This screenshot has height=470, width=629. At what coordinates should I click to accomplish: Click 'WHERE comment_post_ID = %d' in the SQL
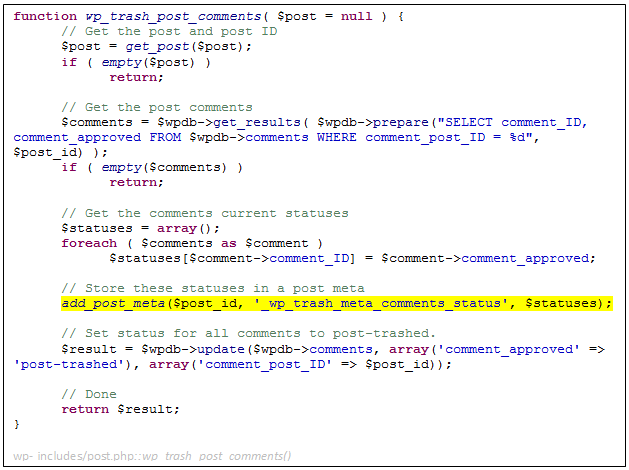click(424, 138)
